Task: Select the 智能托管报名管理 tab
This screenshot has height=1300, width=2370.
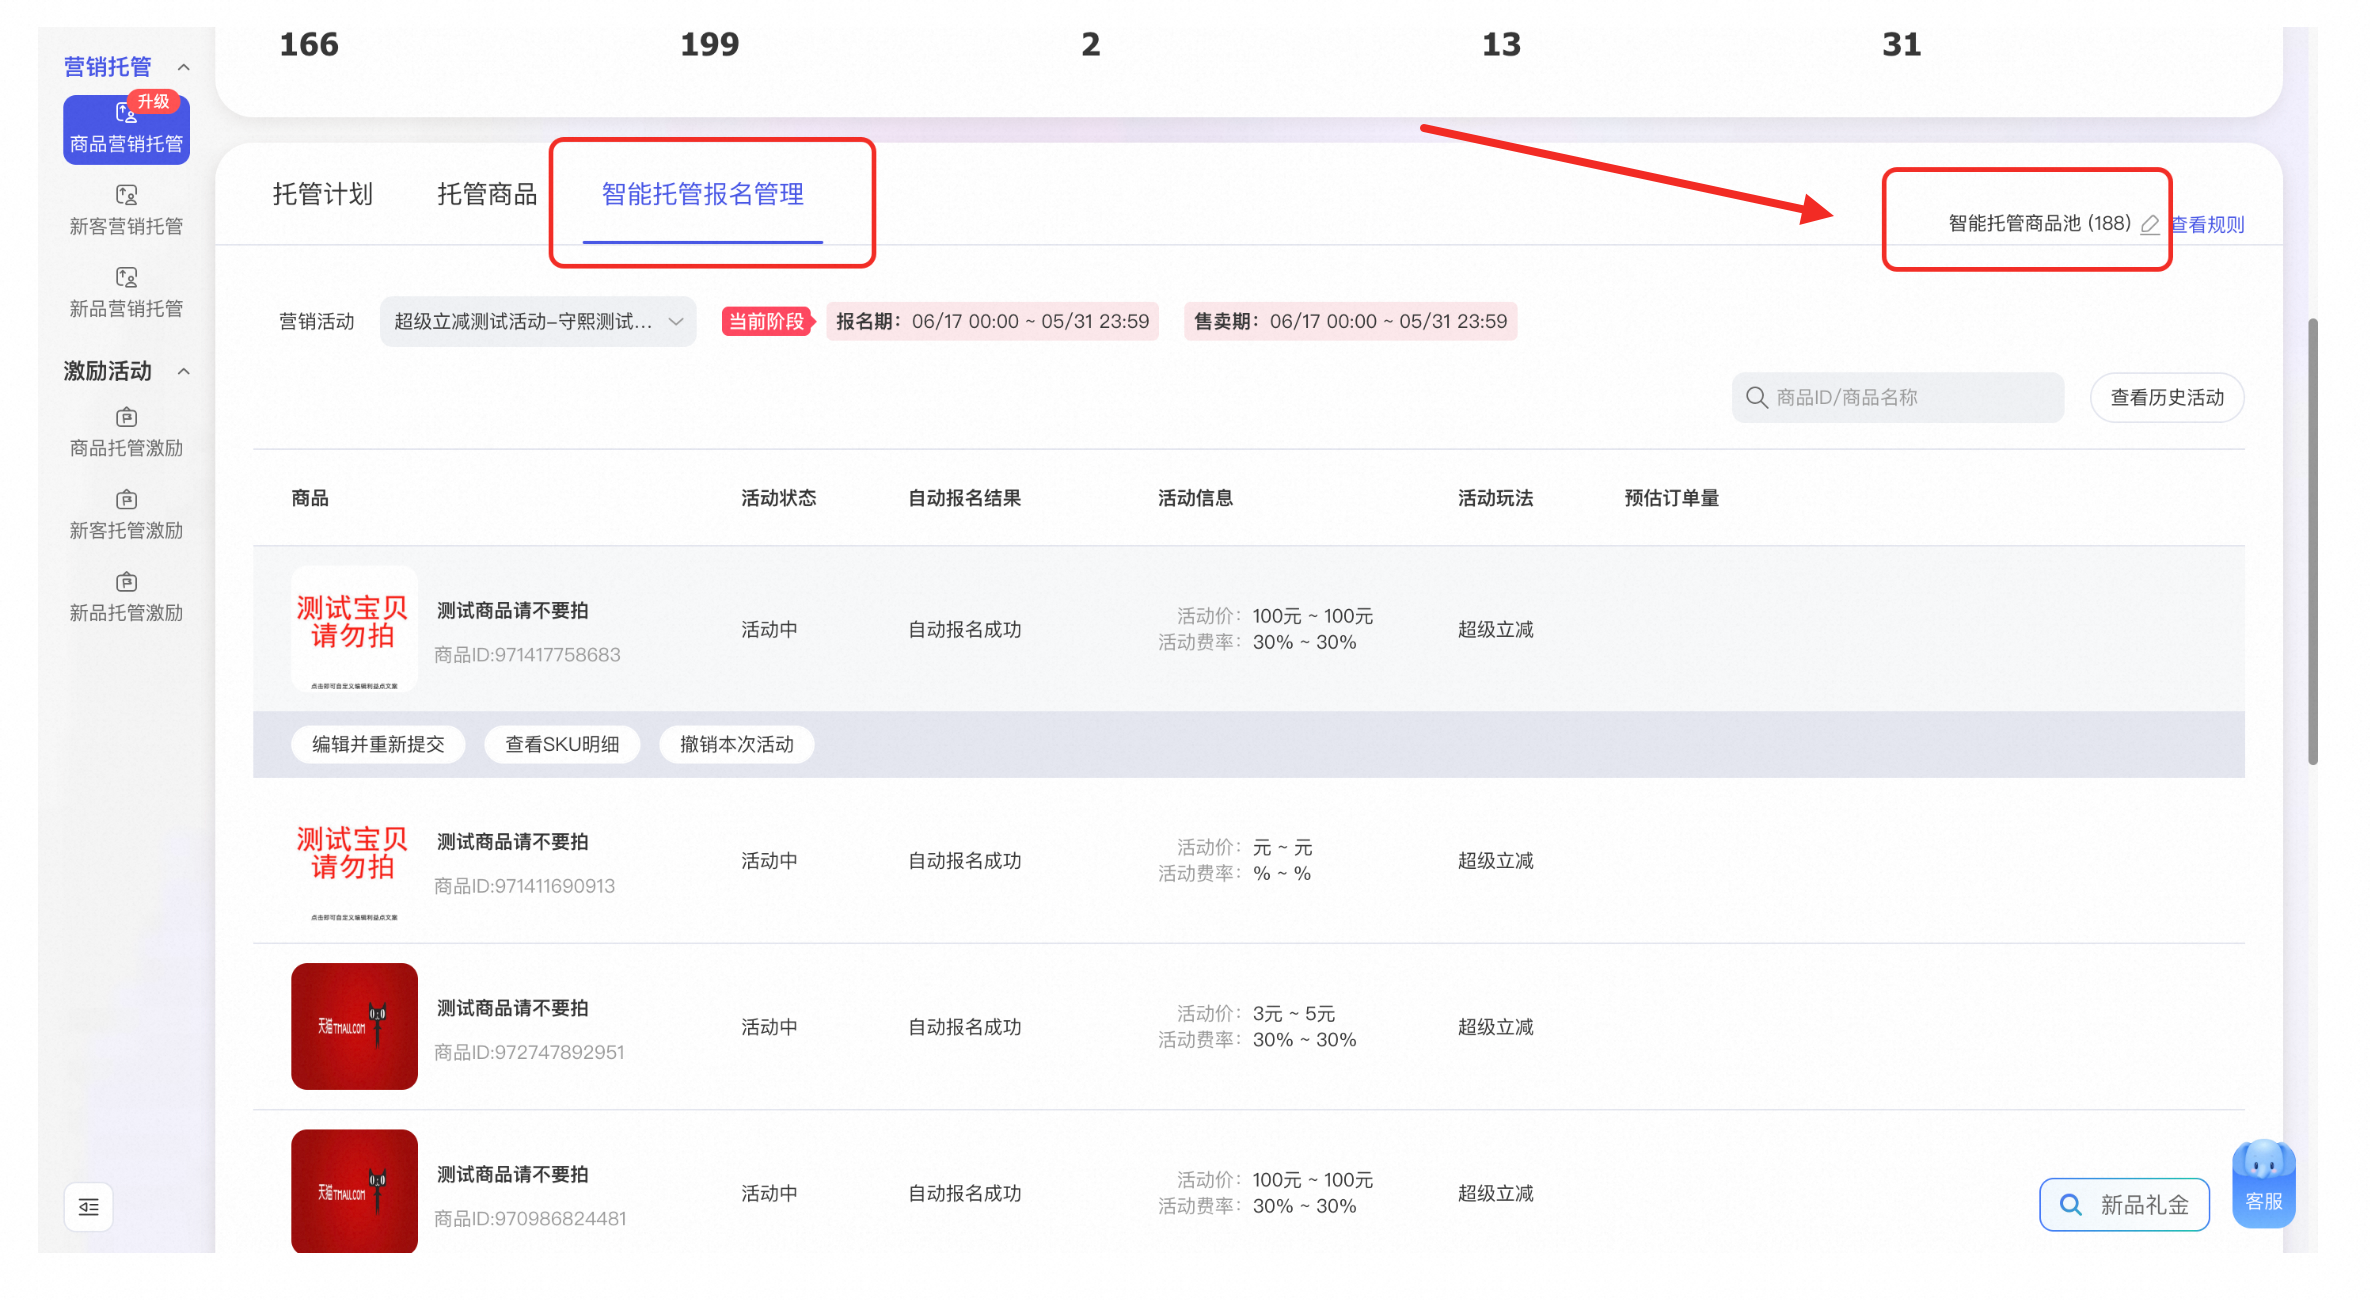Action: click(703, 194)
